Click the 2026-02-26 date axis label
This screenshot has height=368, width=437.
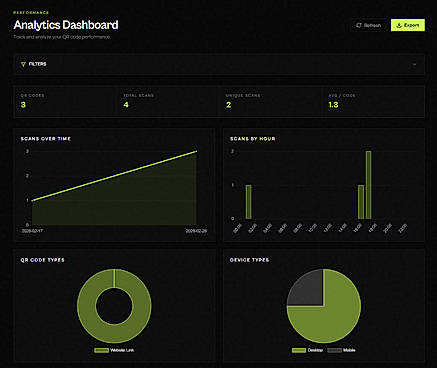click(196, 231)
